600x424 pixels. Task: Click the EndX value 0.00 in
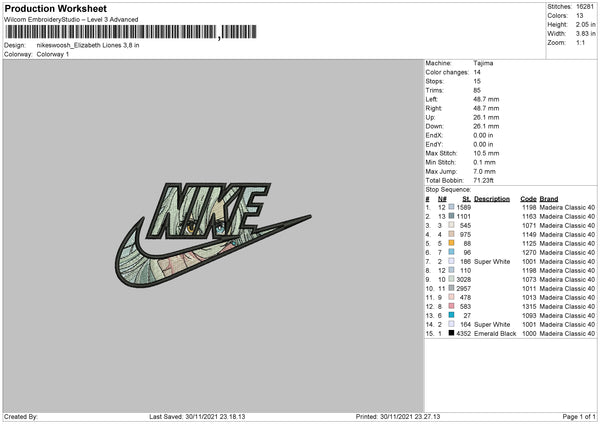tap(483, 135)
